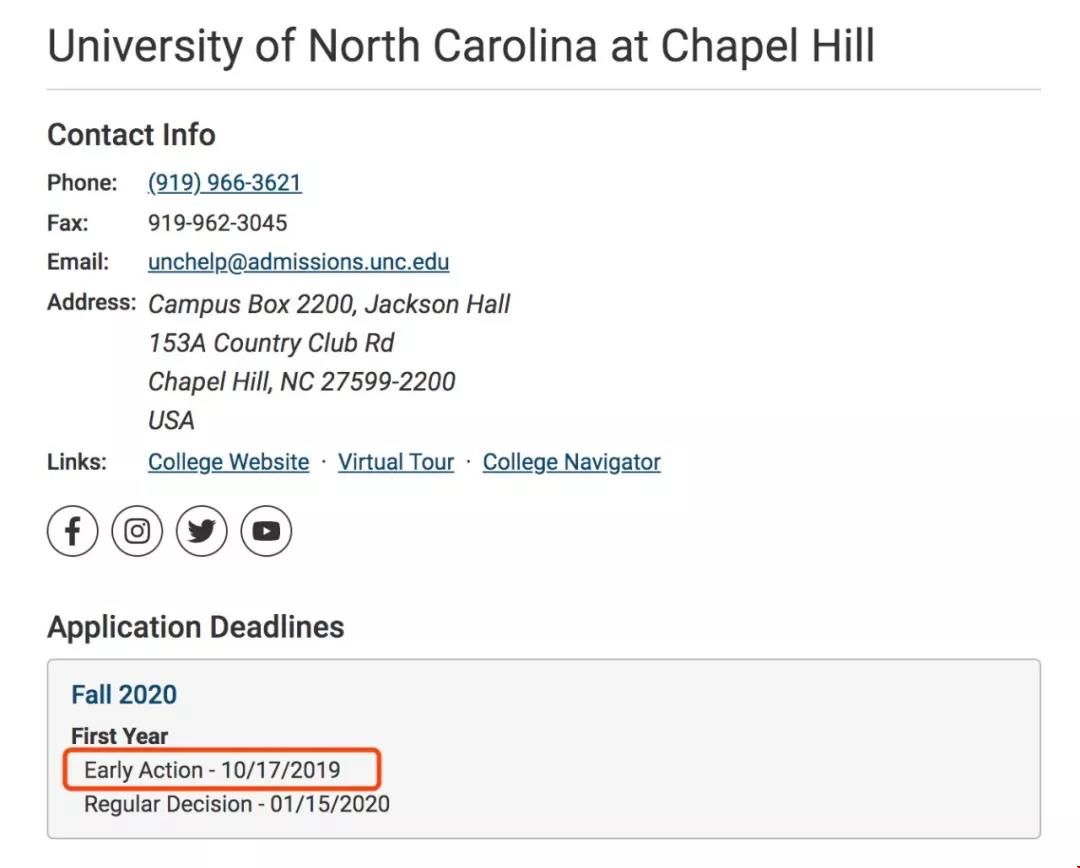Open the Twitter social icon
Image resolution: width=1080 pixels, height=868 pixels.
(x=202, y=531)
